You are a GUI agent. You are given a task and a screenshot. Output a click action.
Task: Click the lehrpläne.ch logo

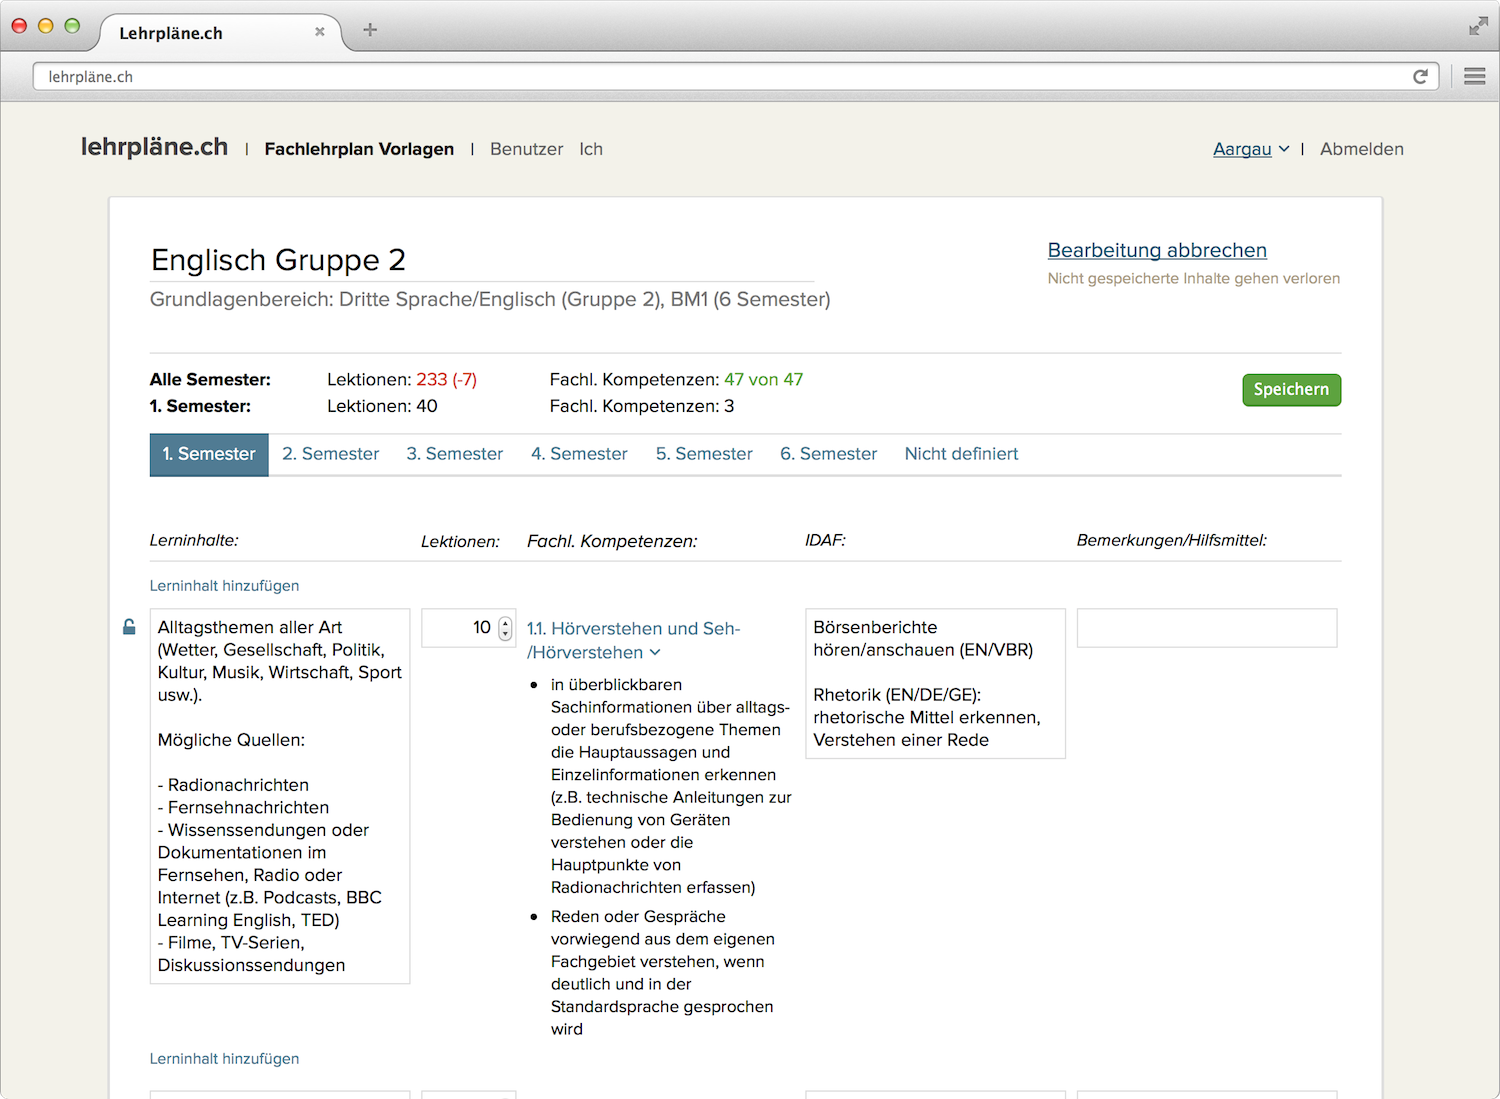[154, 147]
